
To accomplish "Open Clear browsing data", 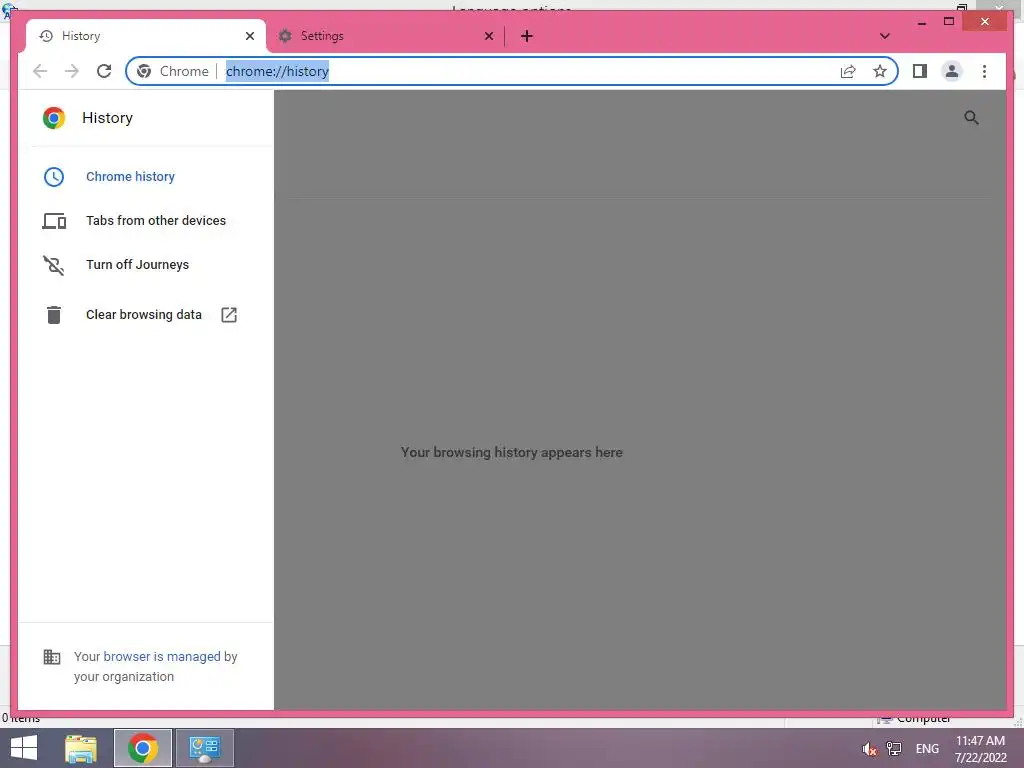I will 144,315.
